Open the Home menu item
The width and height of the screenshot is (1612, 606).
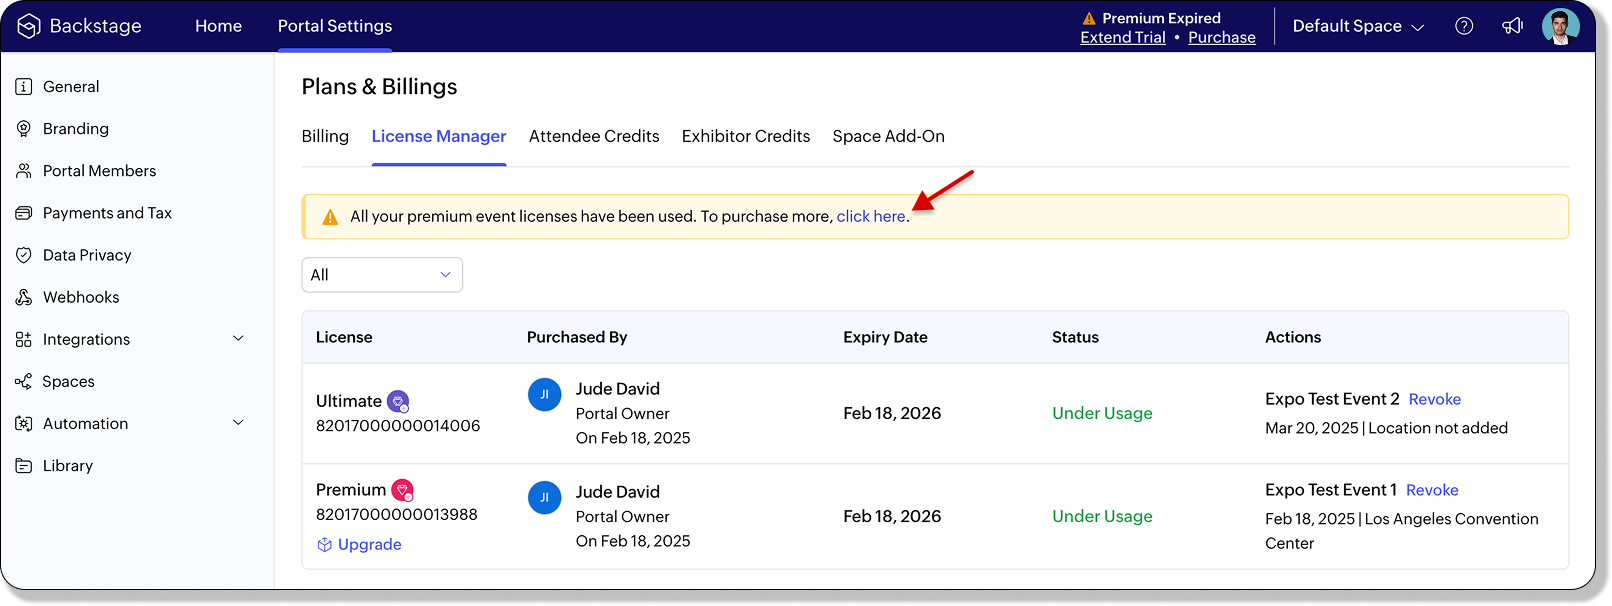218,26
